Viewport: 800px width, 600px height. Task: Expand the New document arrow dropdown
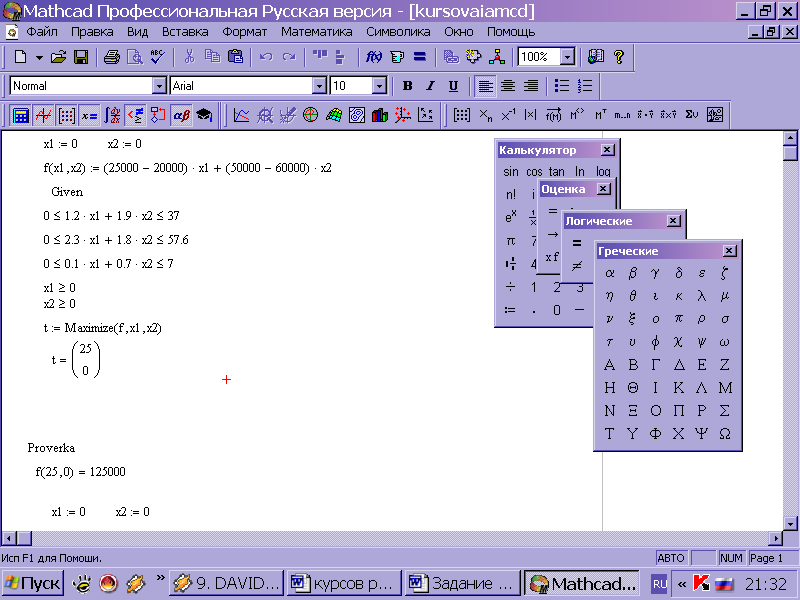tap(39, 57)
